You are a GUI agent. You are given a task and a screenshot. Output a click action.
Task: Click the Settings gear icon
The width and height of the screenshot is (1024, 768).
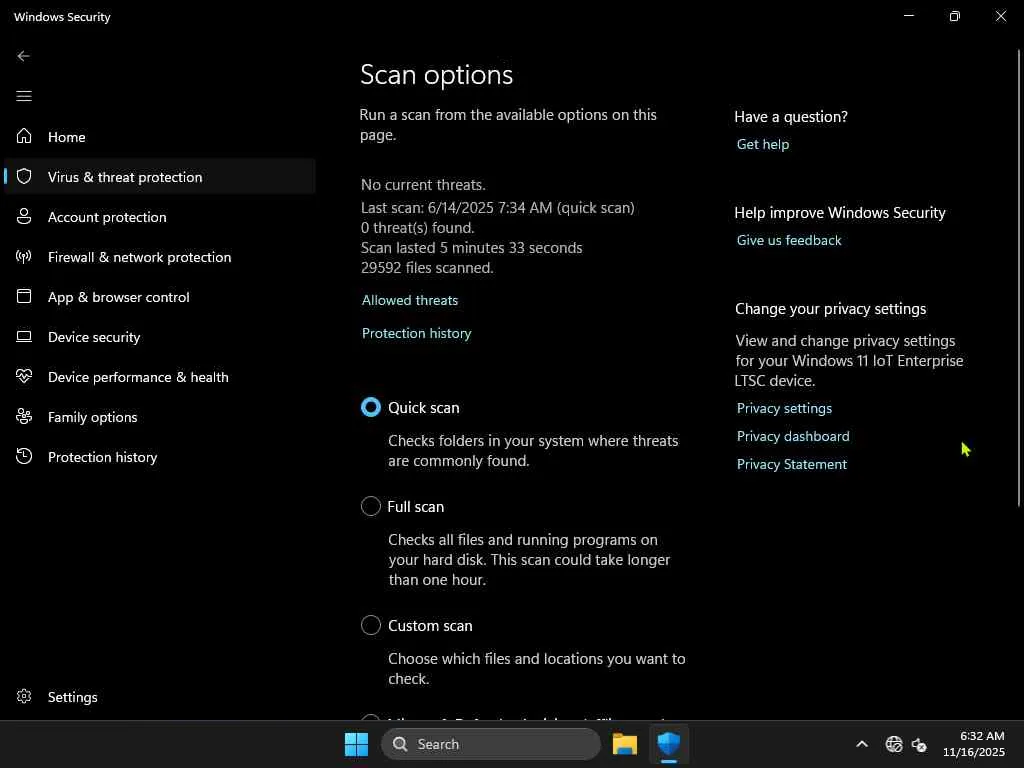click(24, 696)
